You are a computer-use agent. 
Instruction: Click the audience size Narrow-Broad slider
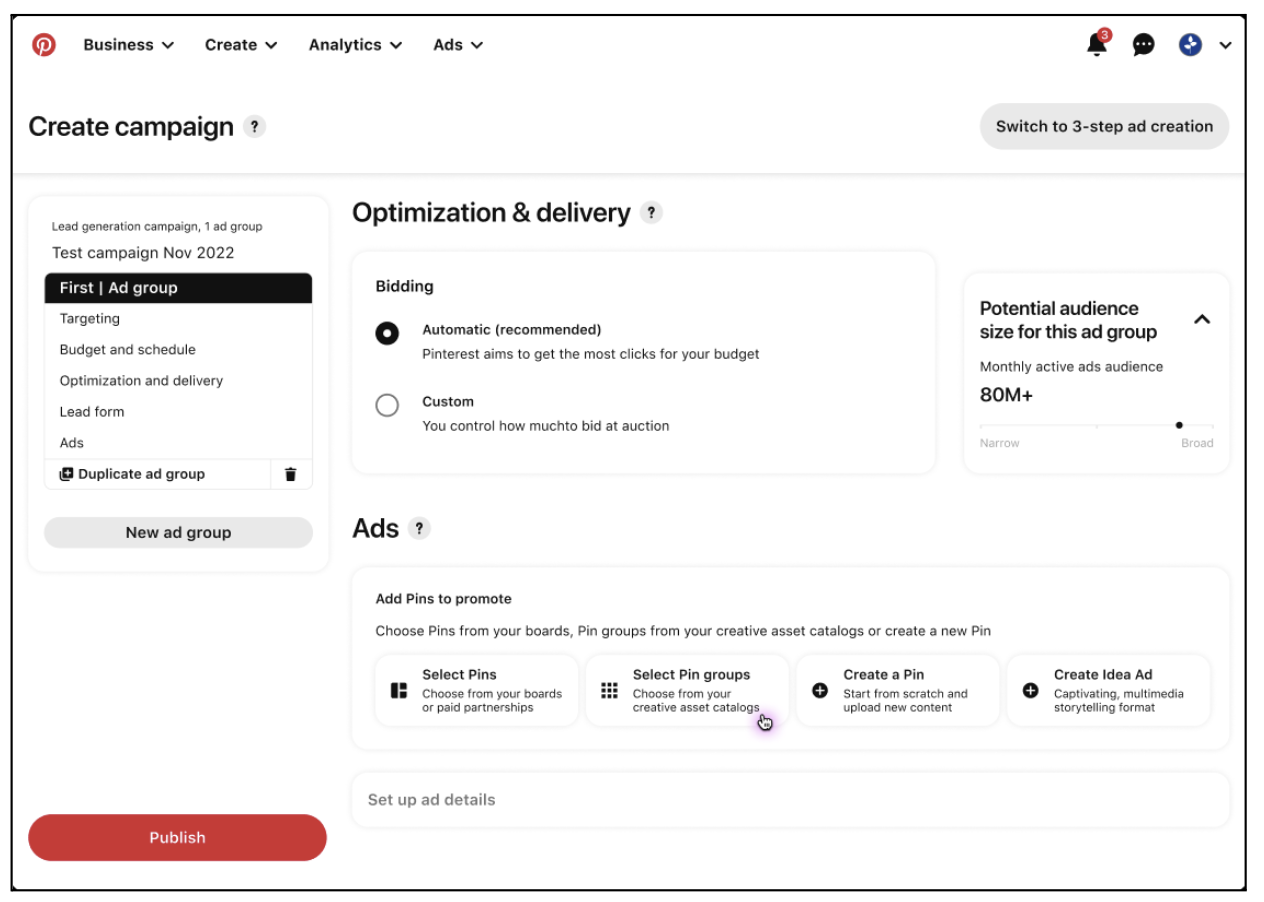1096,426
